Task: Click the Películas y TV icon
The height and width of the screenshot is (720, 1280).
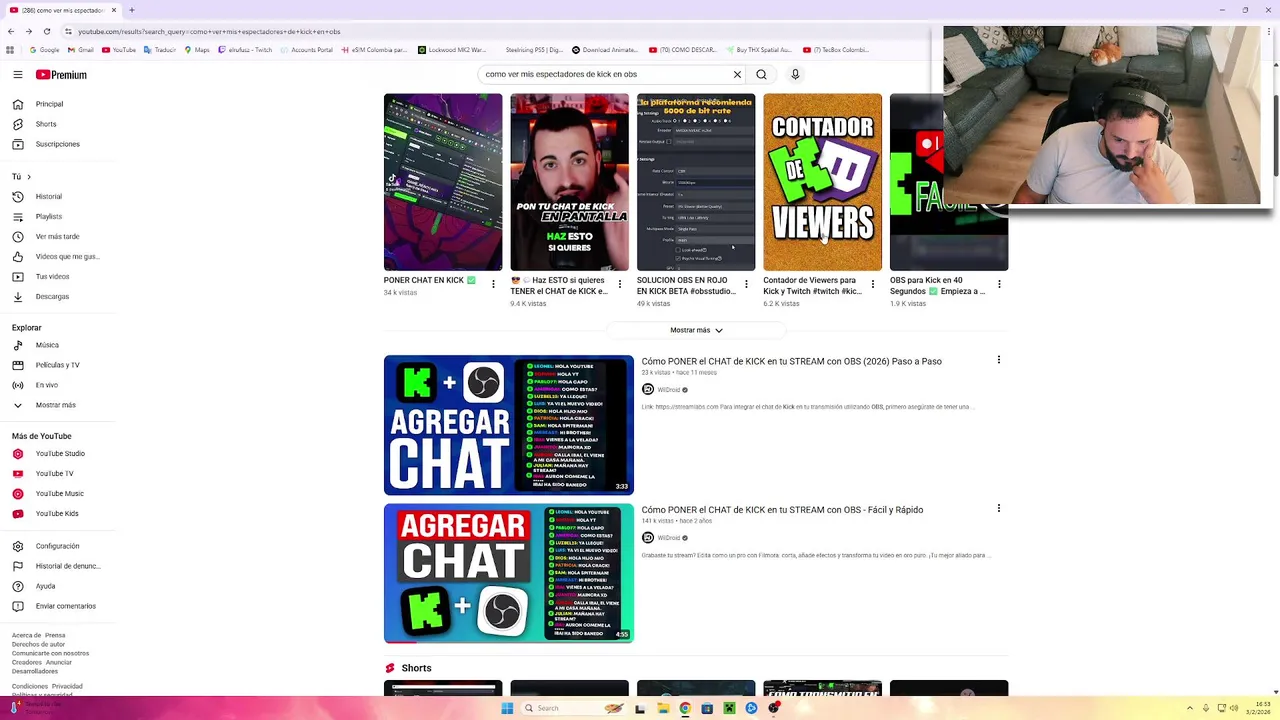Action: pos(17,365)
